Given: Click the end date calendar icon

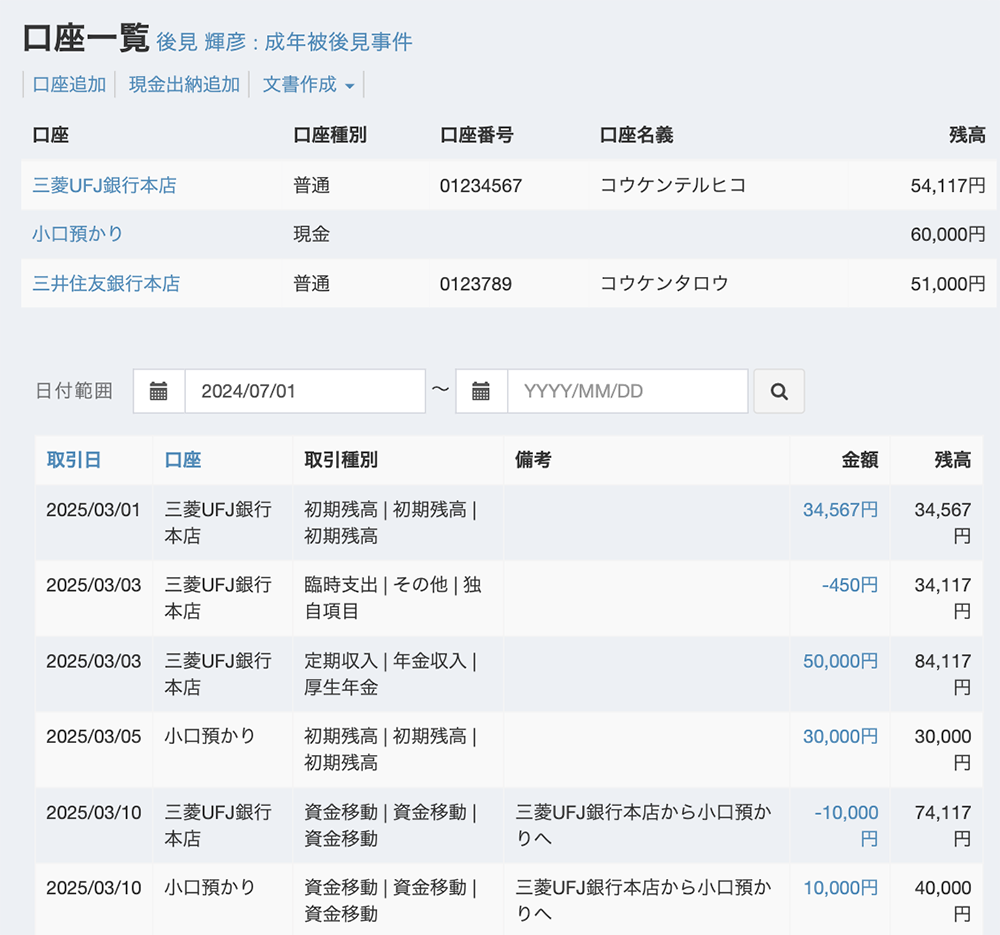Looking at the screenshot, I should [x=481, y=391].
